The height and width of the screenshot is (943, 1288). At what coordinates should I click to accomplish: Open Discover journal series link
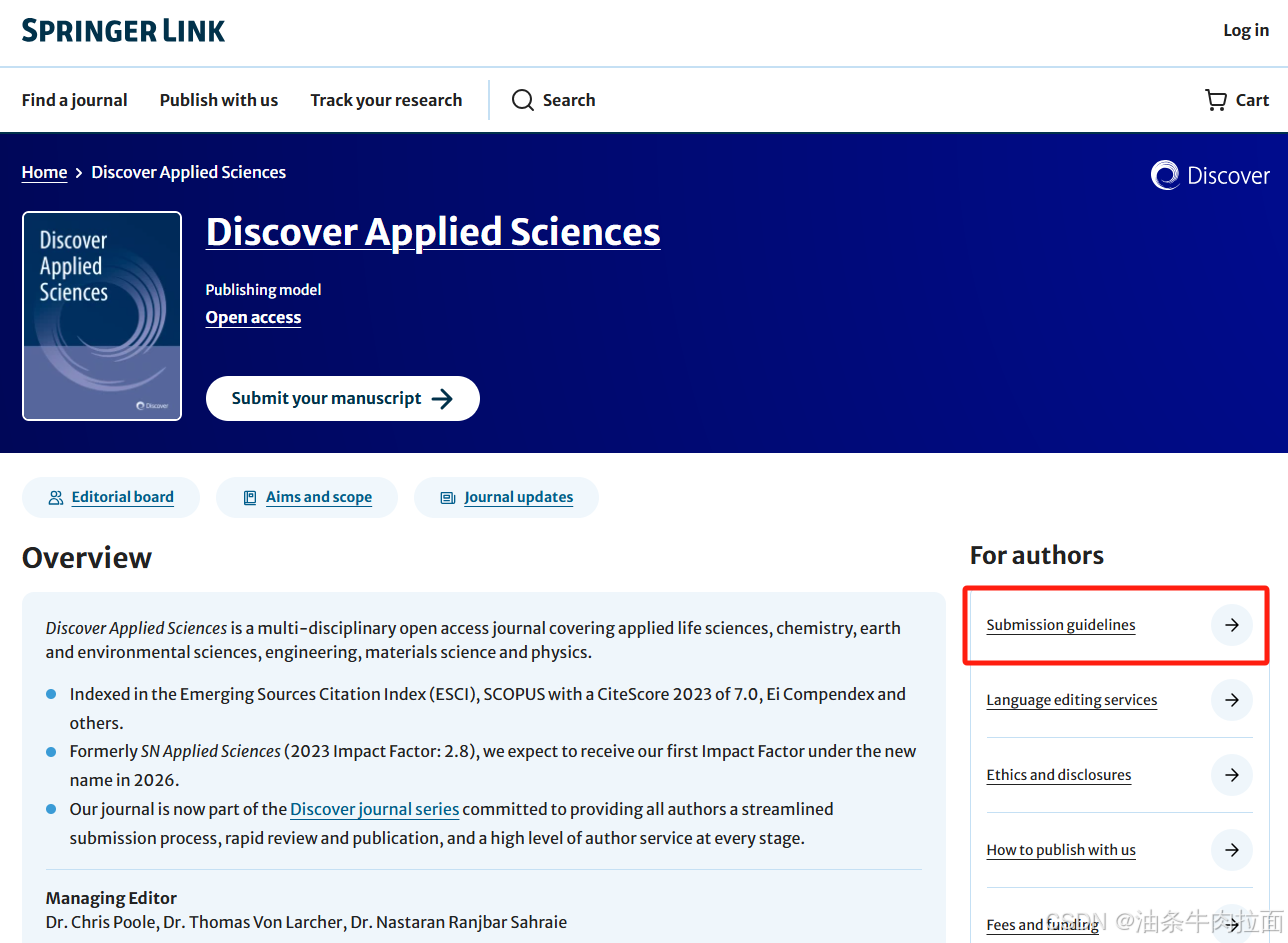375,809
